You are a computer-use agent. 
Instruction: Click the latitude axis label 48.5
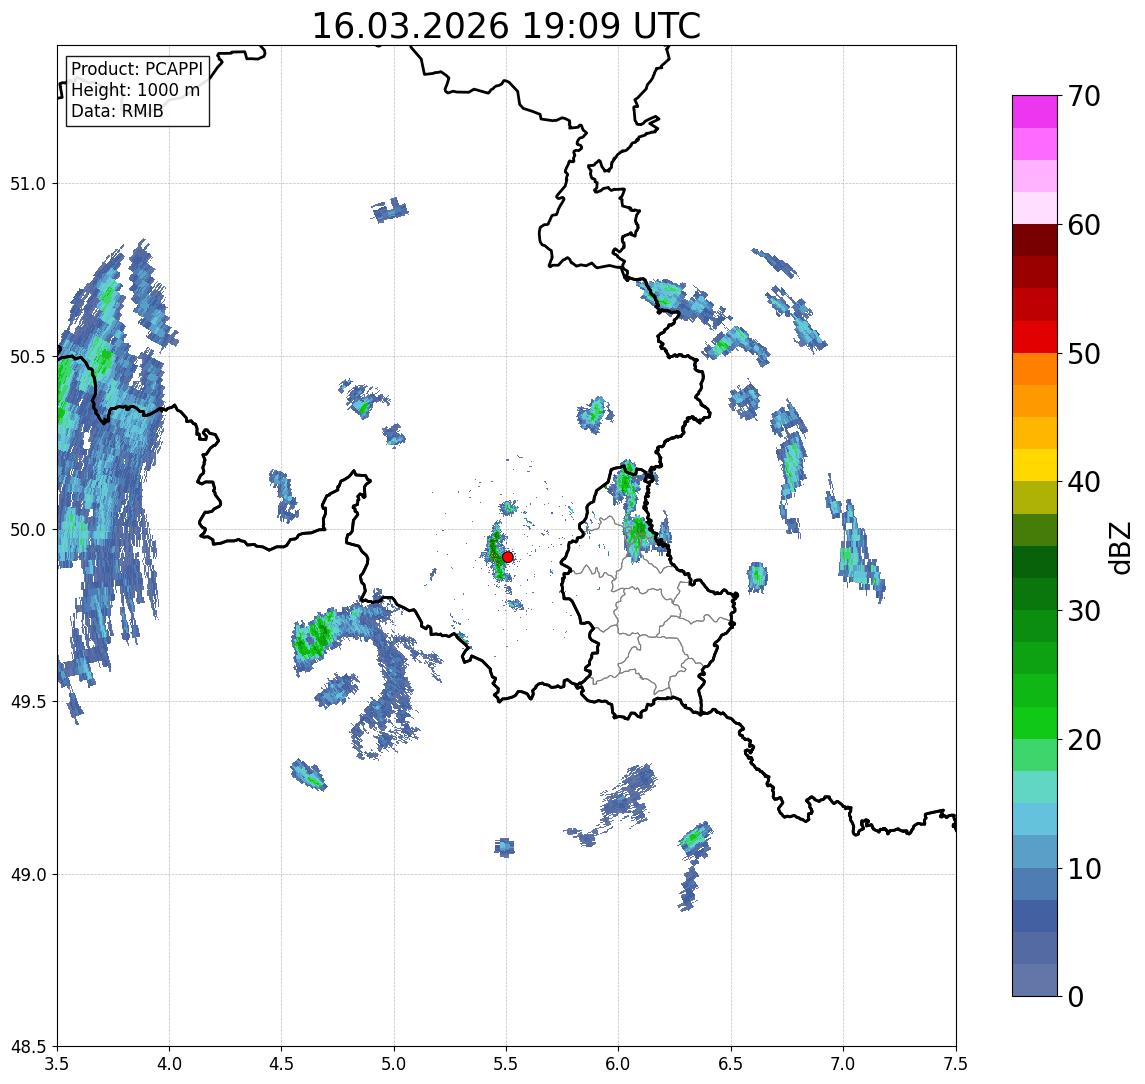coord(28,1047)
